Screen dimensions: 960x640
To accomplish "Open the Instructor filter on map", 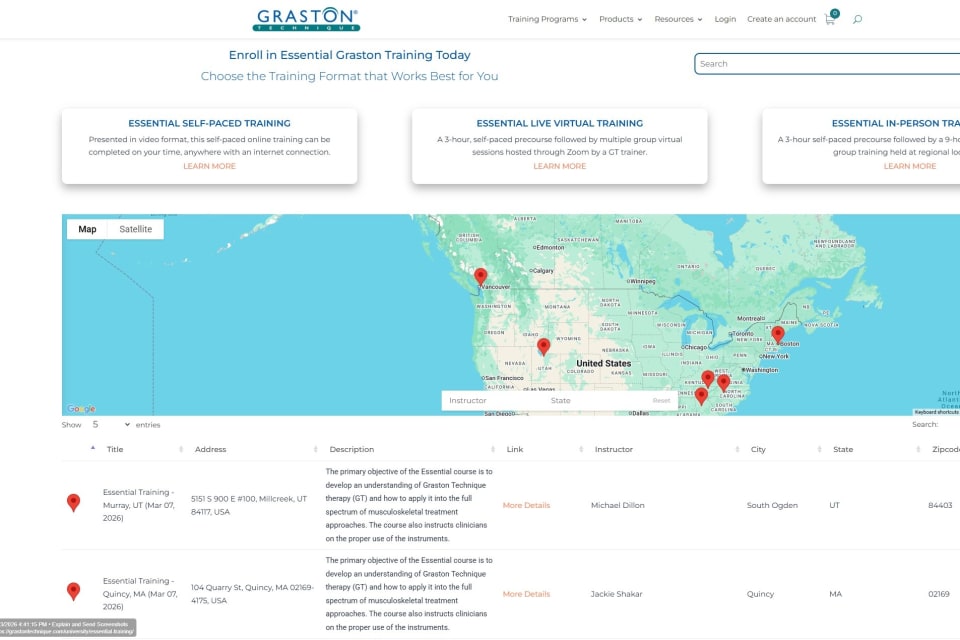I will pyautogui.click(x=492, y=401).
